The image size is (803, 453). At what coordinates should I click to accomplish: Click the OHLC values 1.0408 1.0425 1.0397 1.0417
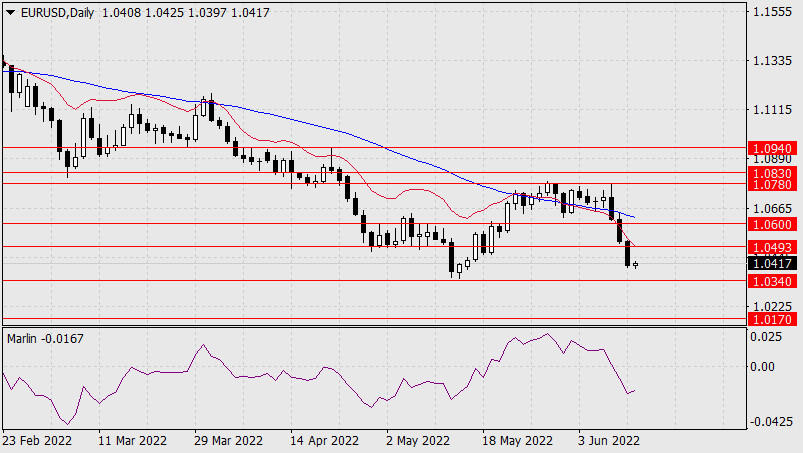[186, 13]
